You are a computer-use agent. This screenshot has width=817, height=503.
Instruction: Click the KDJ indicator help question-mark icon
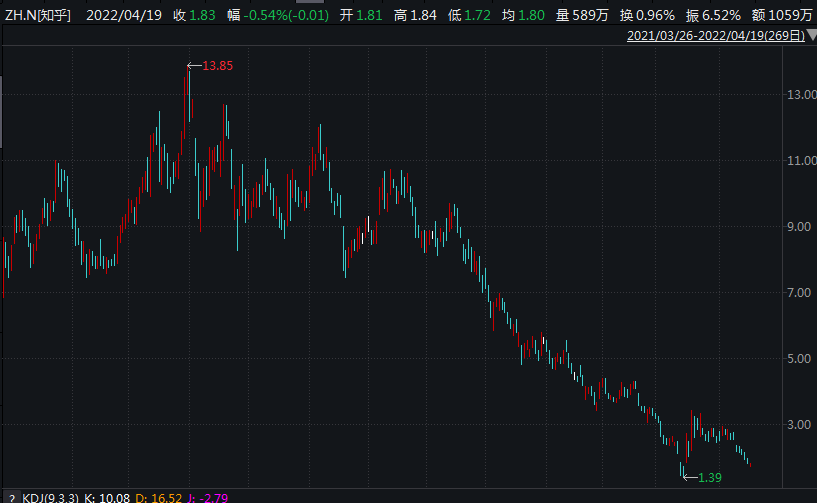11,496
